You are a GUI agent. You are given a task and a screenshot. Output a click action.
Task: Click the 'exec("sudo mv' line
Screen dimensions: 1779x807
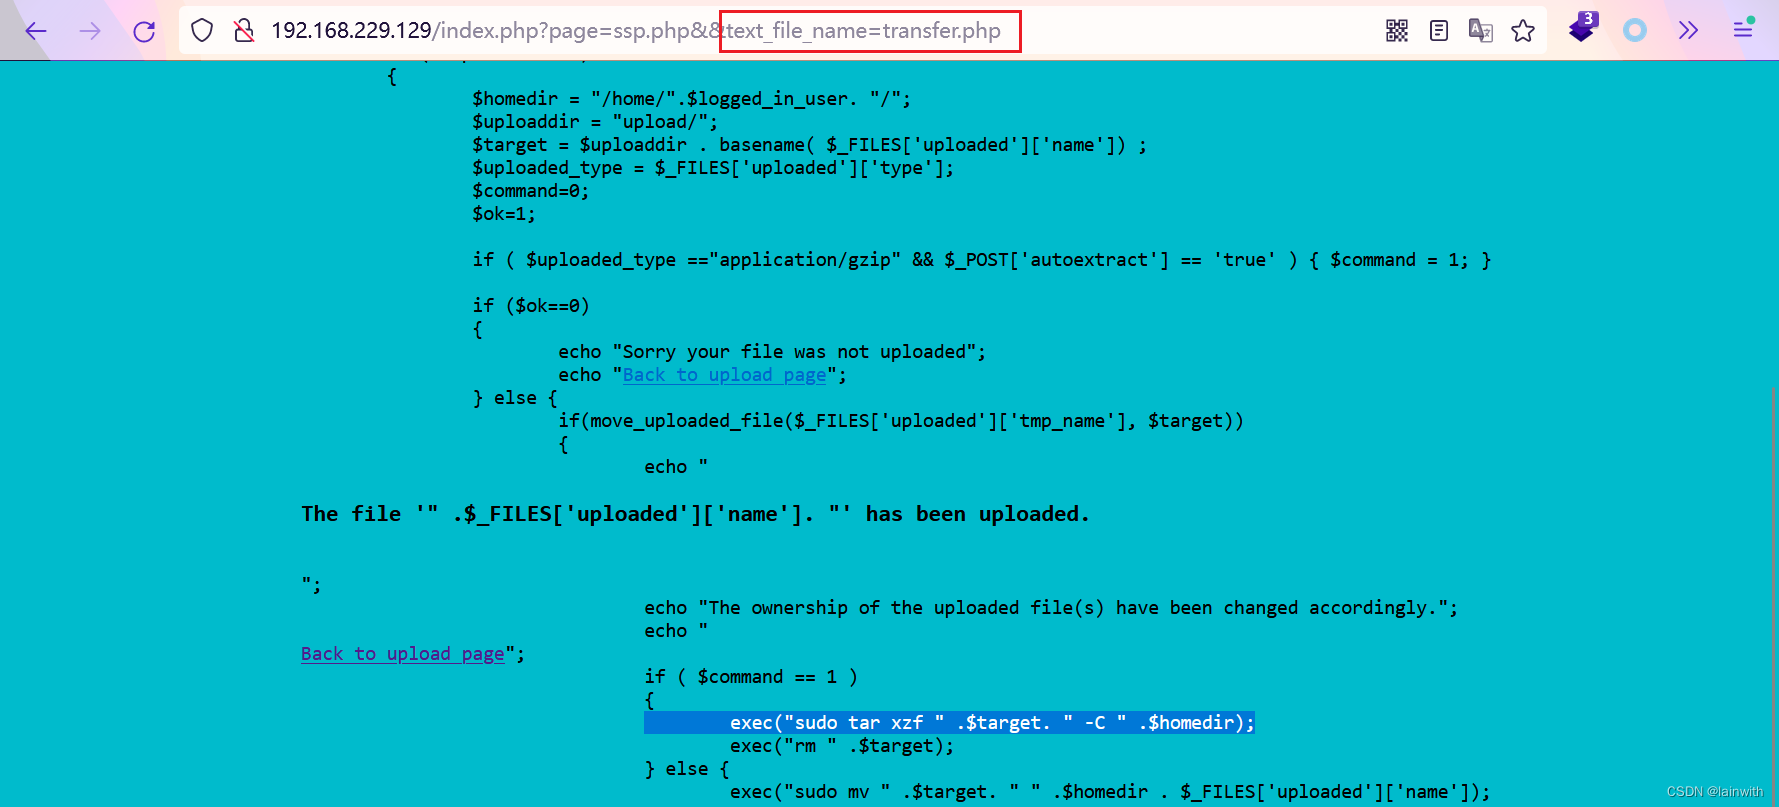coord(1110,792)
